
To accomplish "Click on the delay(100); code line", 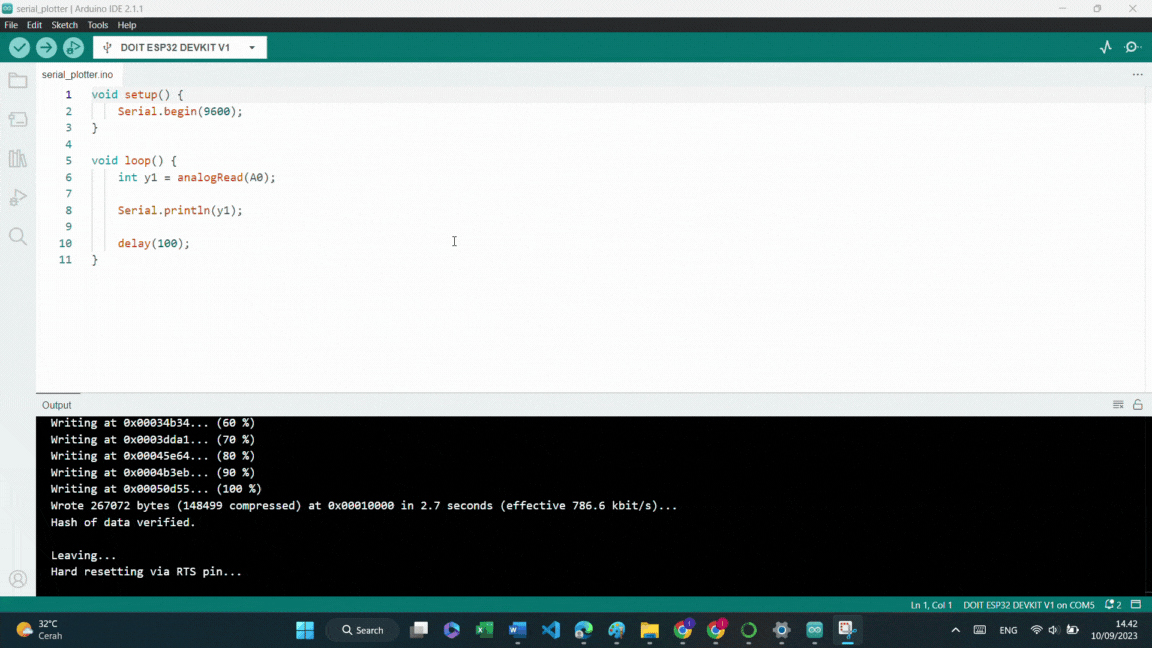I will pos(154,243).
